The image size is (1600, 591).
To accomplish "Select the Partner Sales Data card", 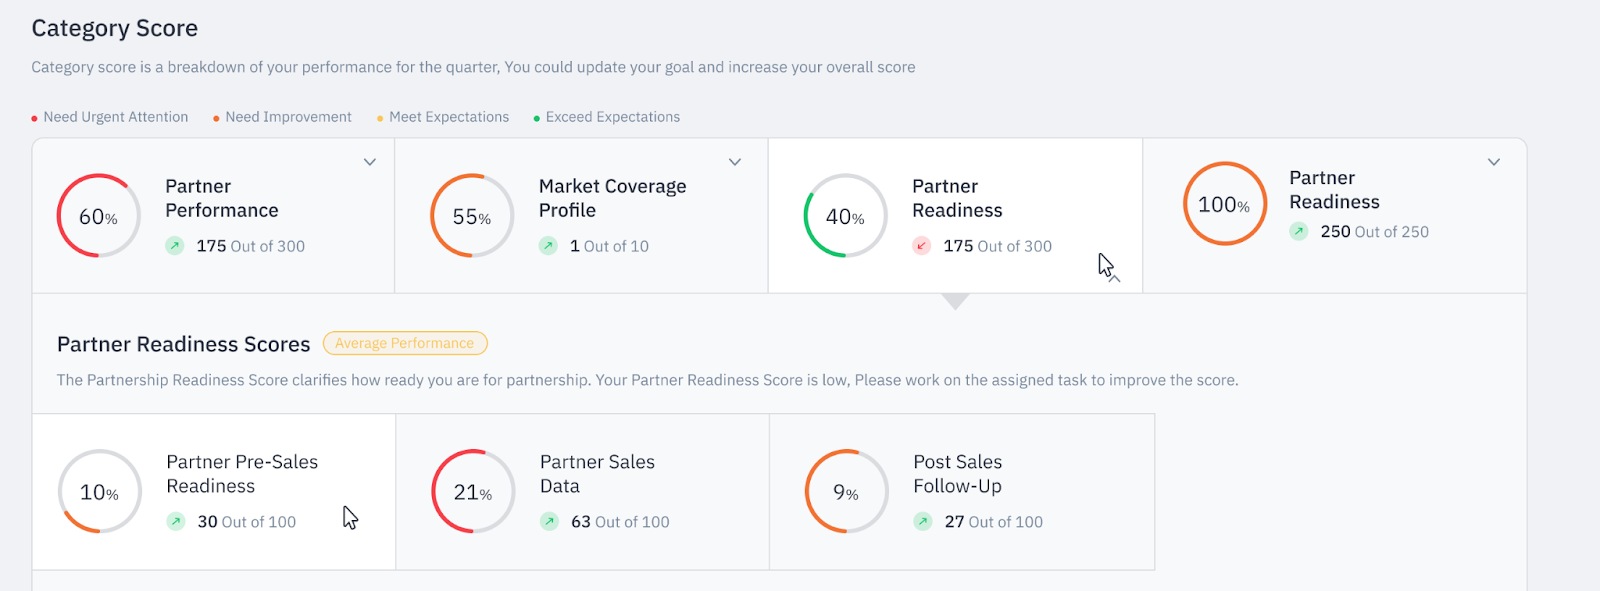I will [583, 492].
